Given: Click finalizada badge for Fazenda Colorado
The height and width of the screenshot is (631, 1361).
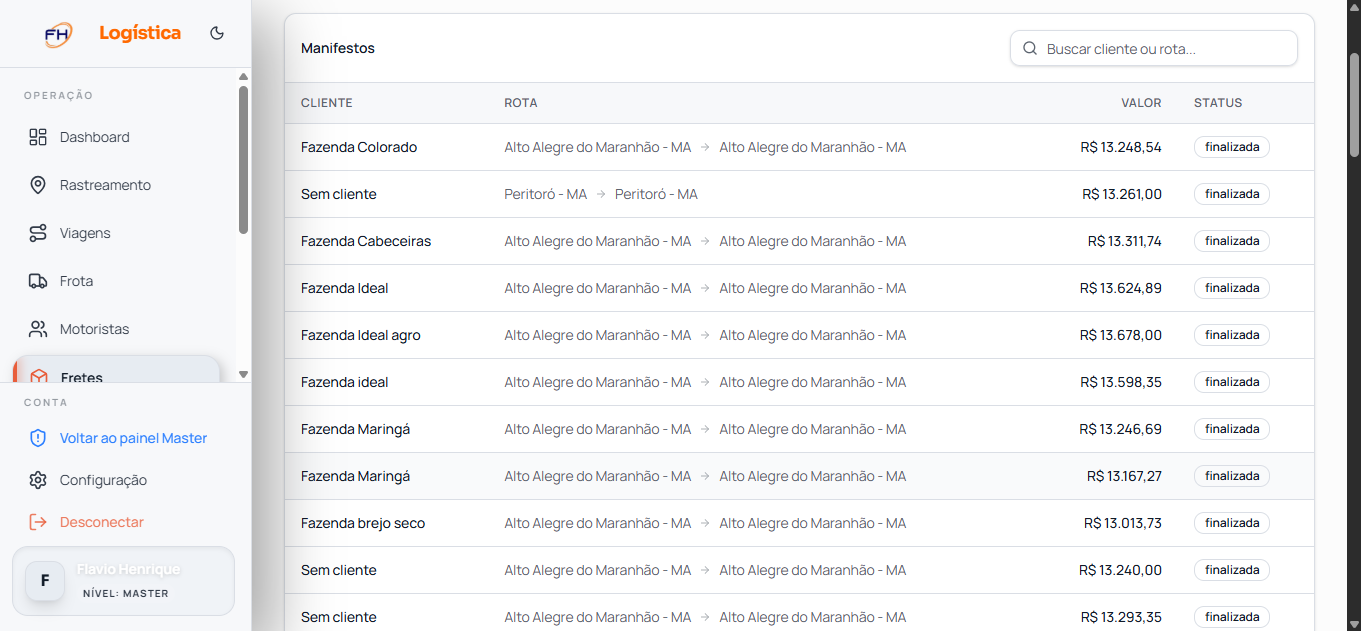Looking at the screenshot, I should tap(1232, 147).
